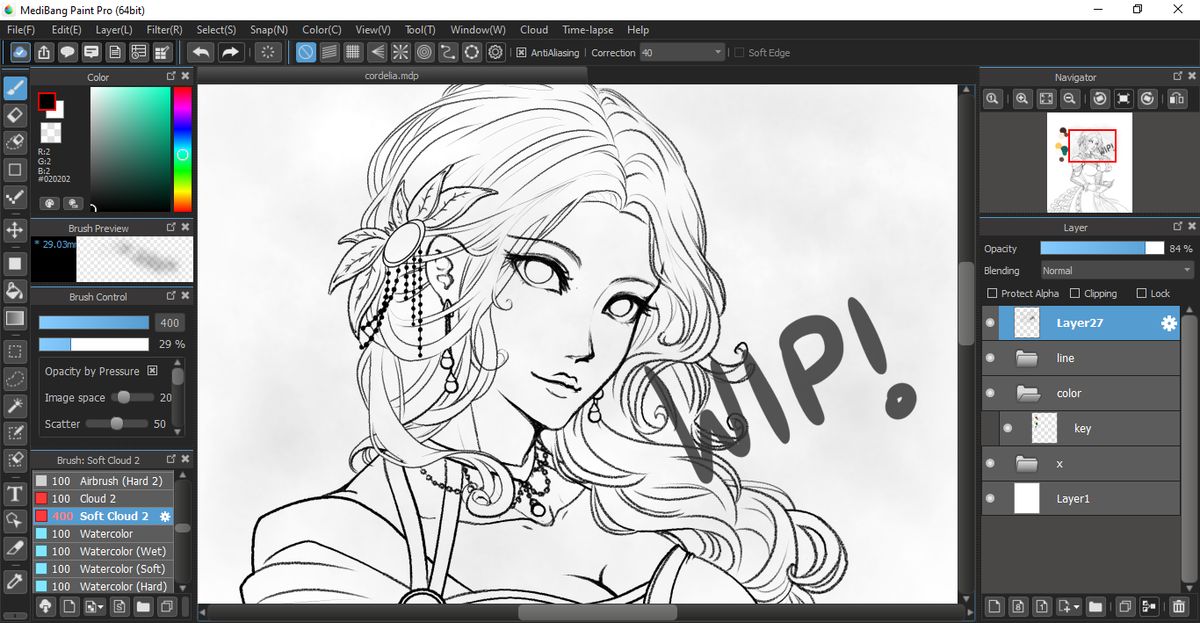Select the Text tool
The image size is (1200, 623).
pos(15,494)
